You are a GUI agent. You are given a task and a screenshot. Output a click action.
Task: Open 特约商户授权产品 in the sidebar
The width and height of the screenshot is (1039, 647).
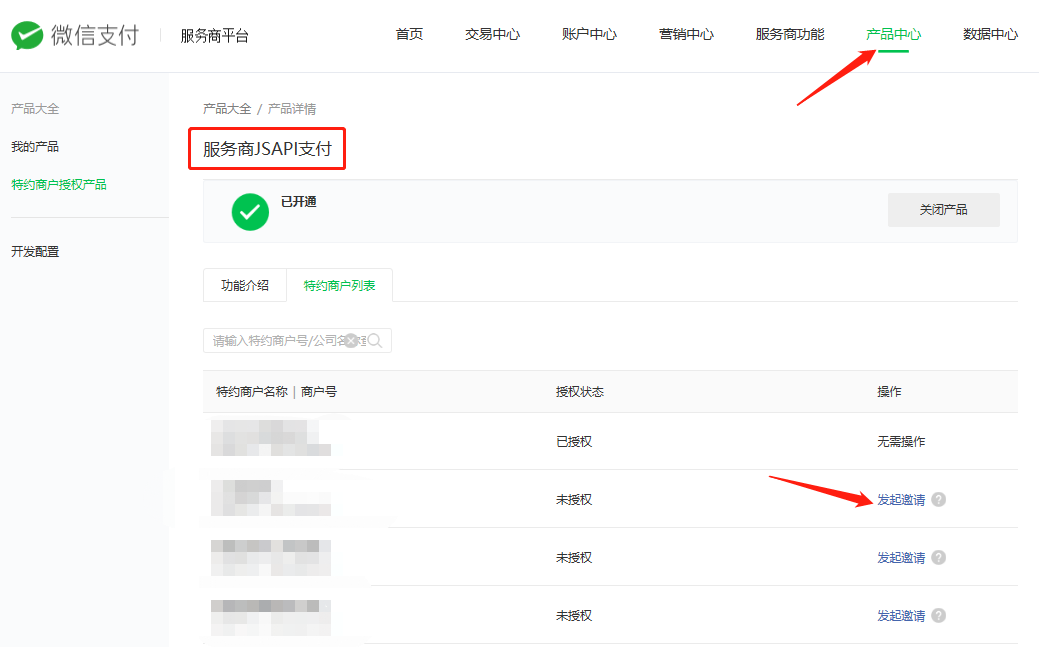(59, 184)
